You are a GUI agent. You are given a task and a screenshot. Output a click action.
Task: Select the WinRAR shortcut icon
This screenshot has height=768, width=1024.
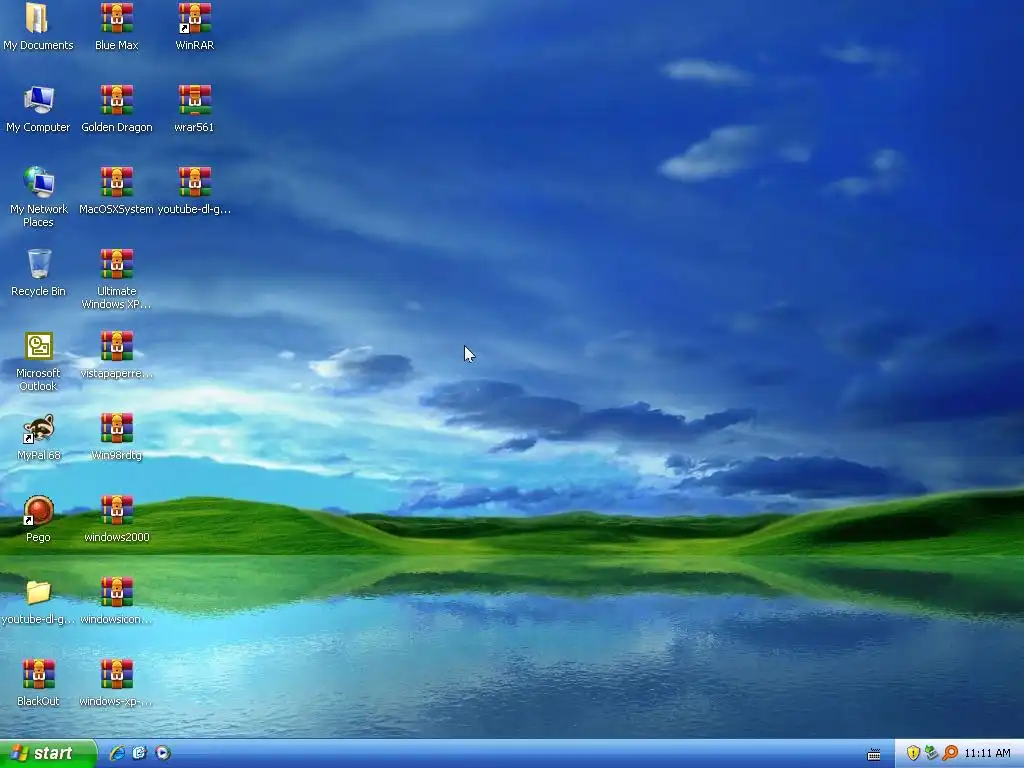(195, 18)
